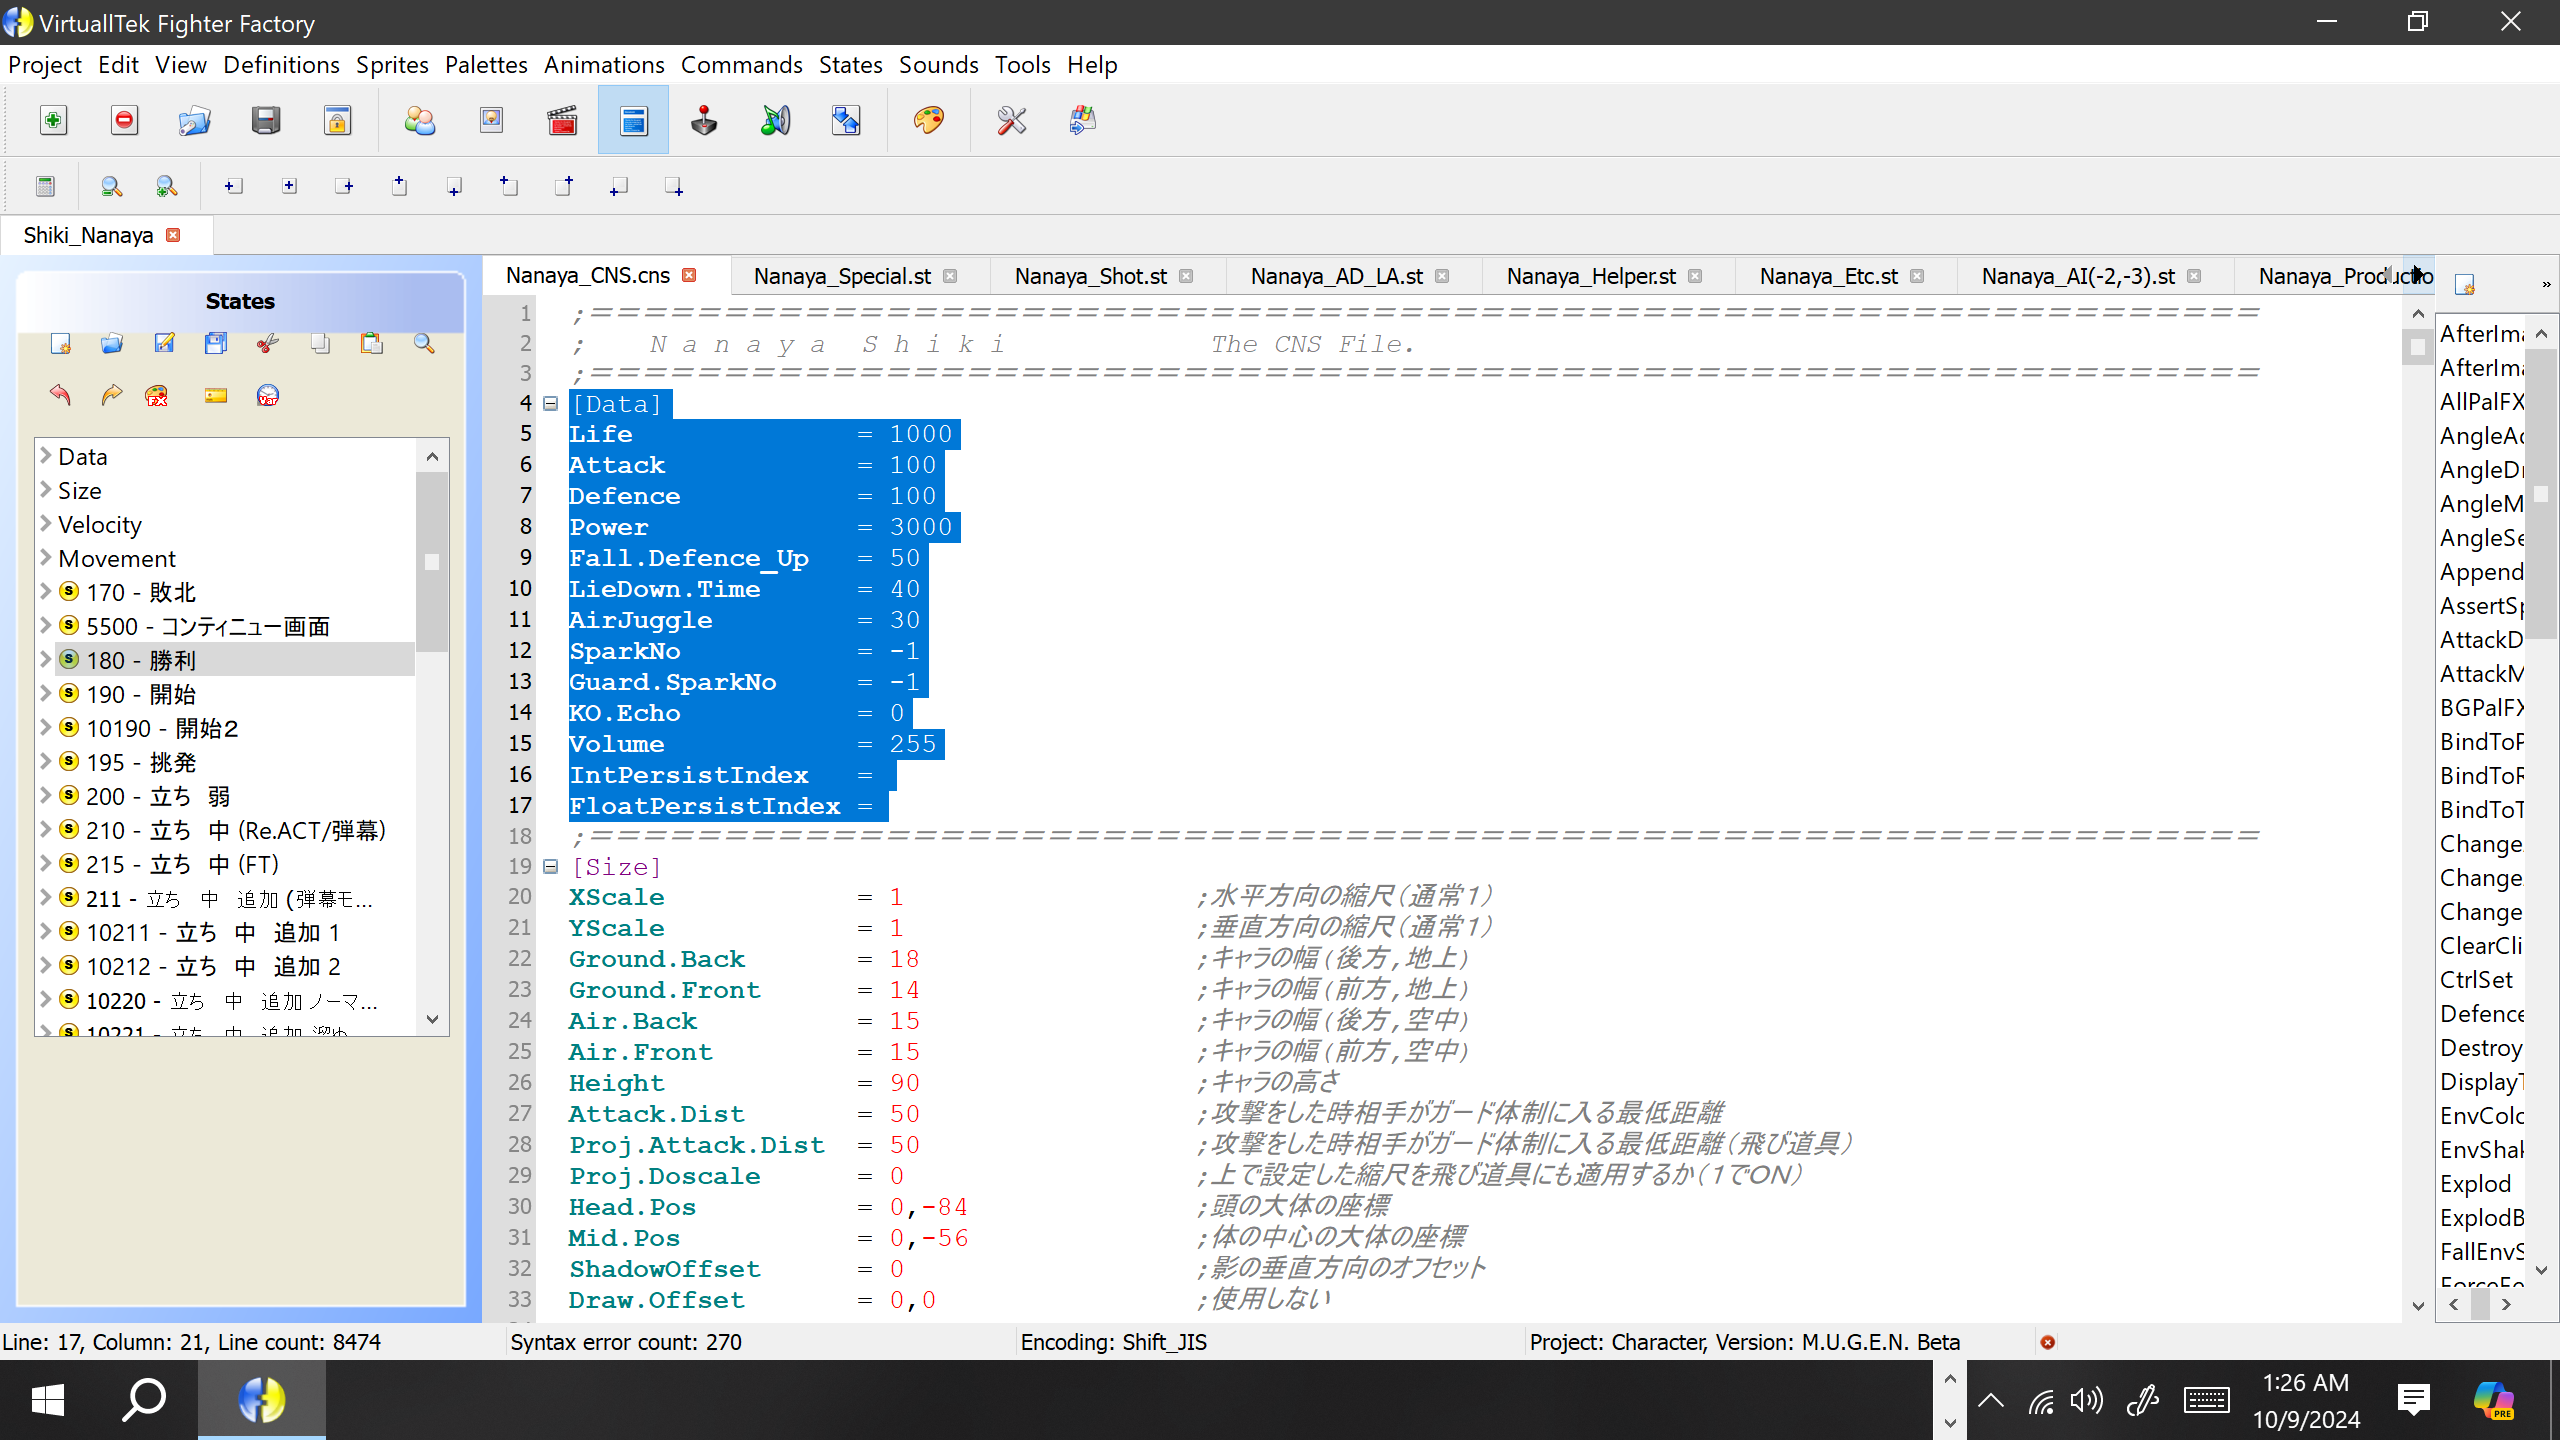Open Windows search from taskbar
2560x1440 pixels.
[x=144, y=1400]
